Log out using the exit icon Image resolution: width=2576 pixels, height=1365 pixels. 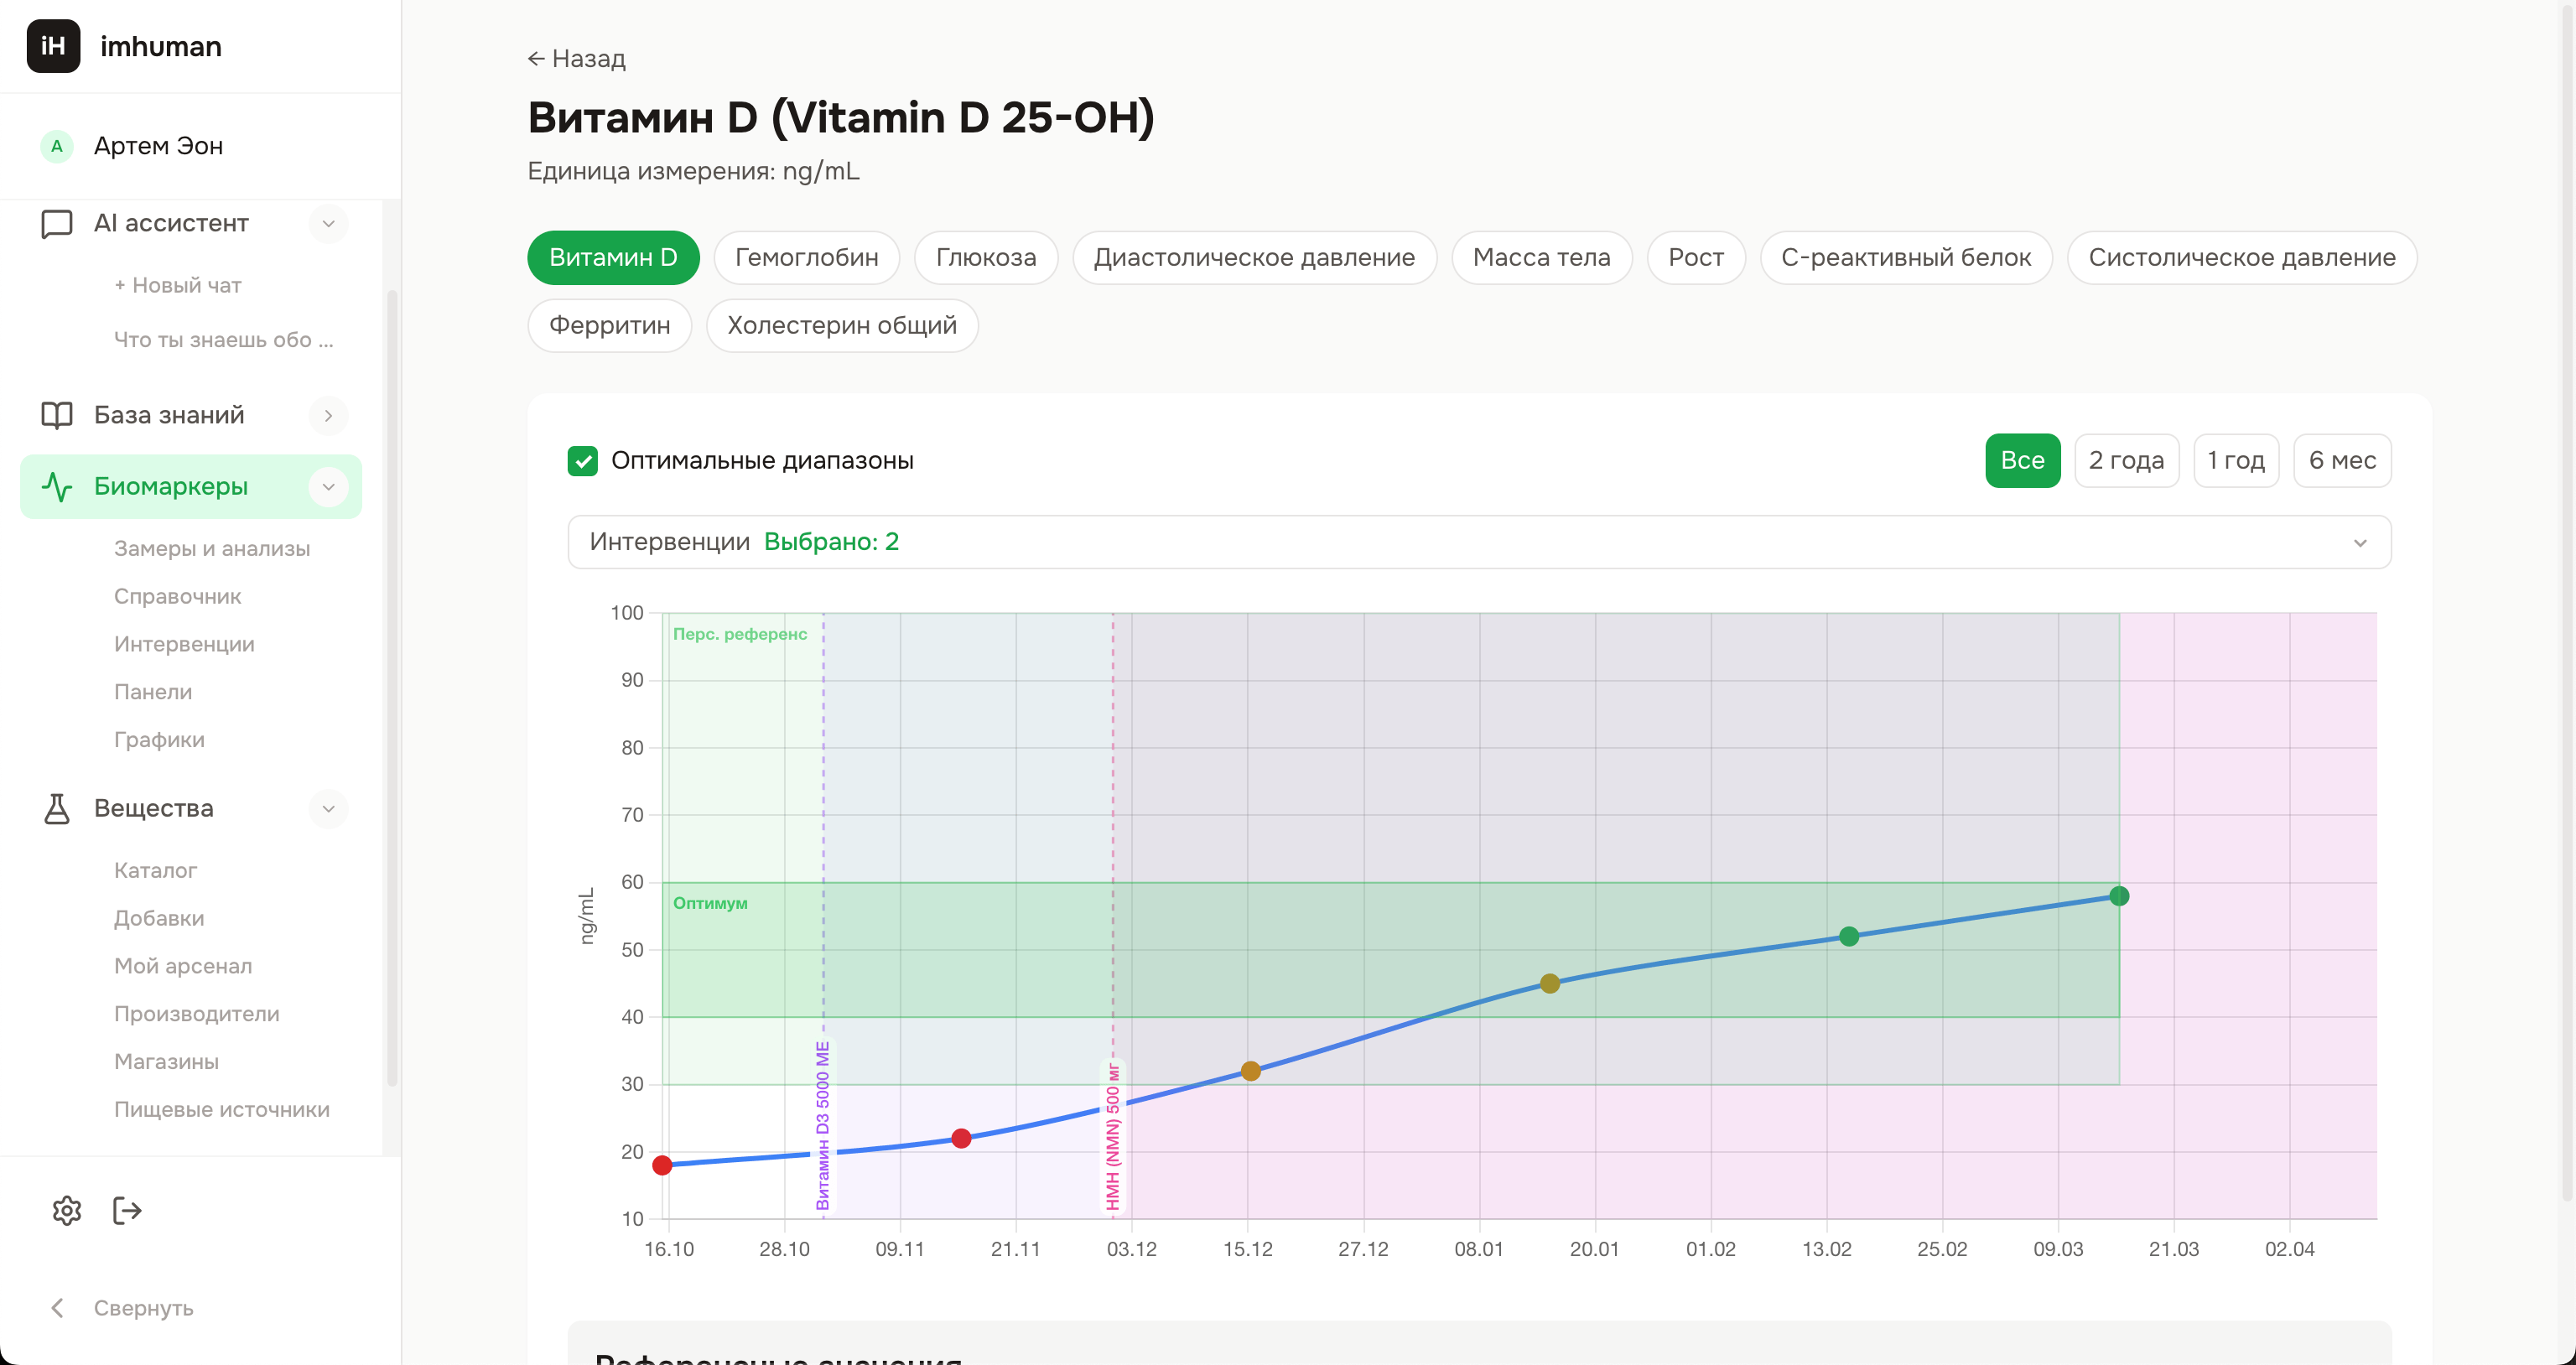click(127, 1210)
